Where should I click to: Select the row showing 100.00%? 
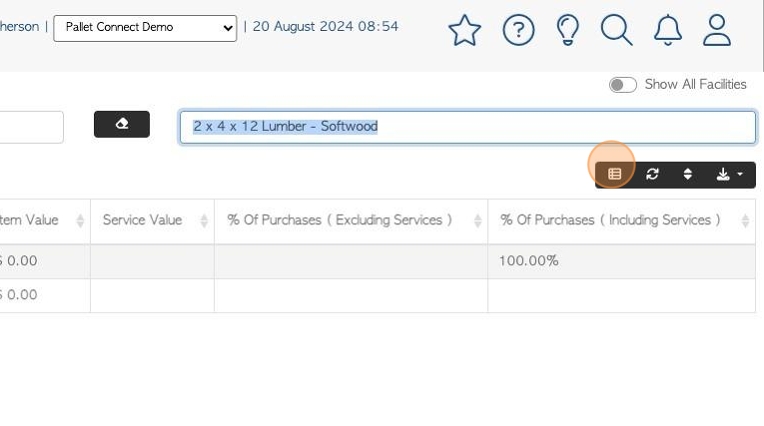tap(378, 261)
